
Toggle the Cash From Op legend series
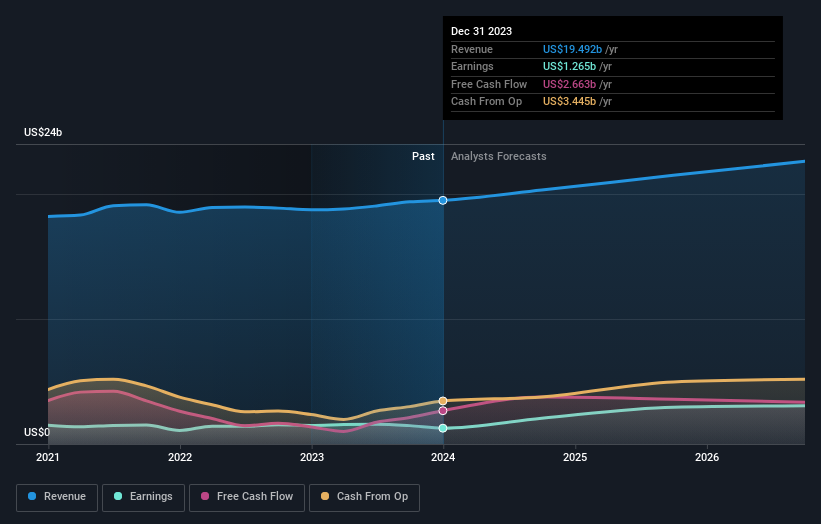point(364,497)
